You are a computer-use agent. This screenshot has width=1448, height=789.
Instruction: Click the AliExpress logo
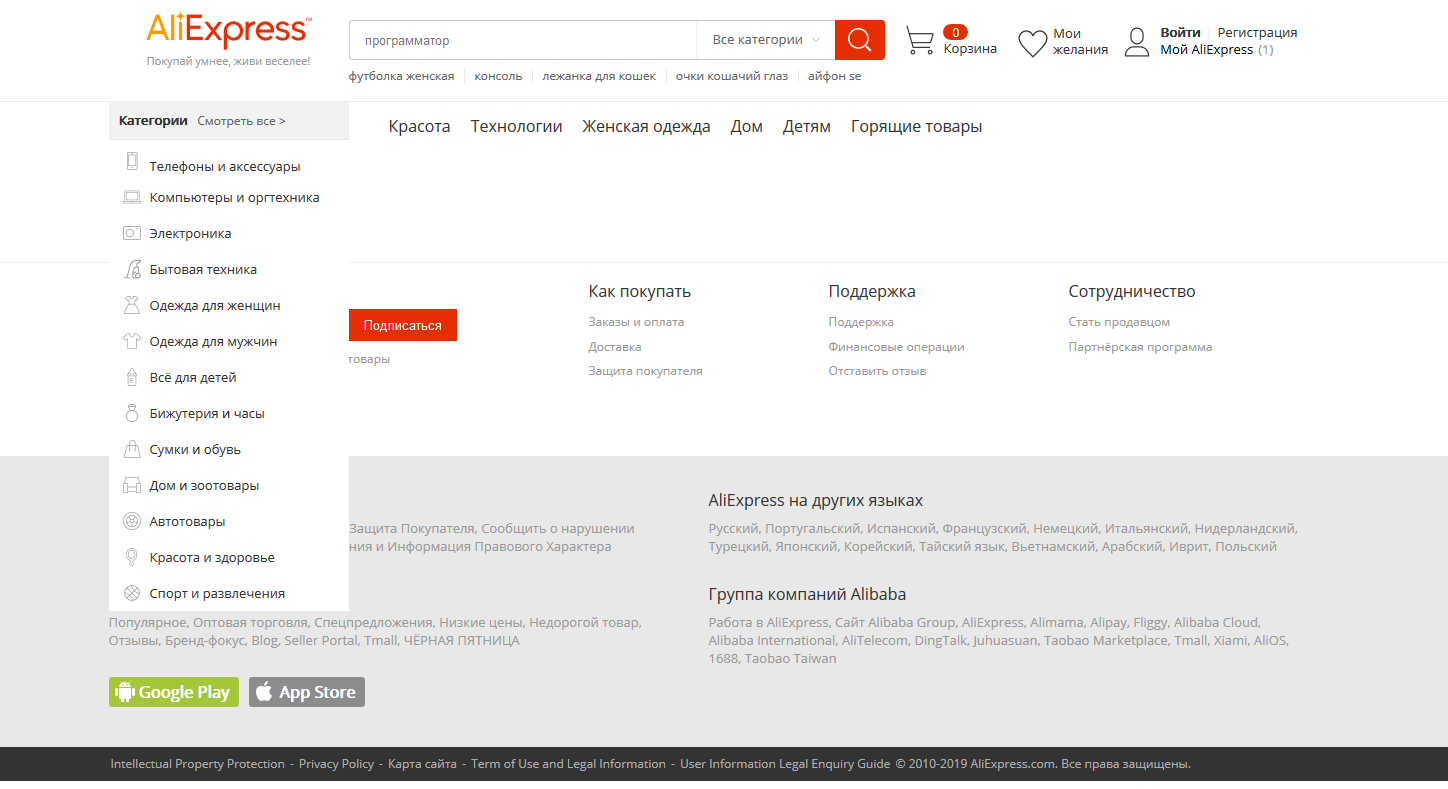(229, 31)
